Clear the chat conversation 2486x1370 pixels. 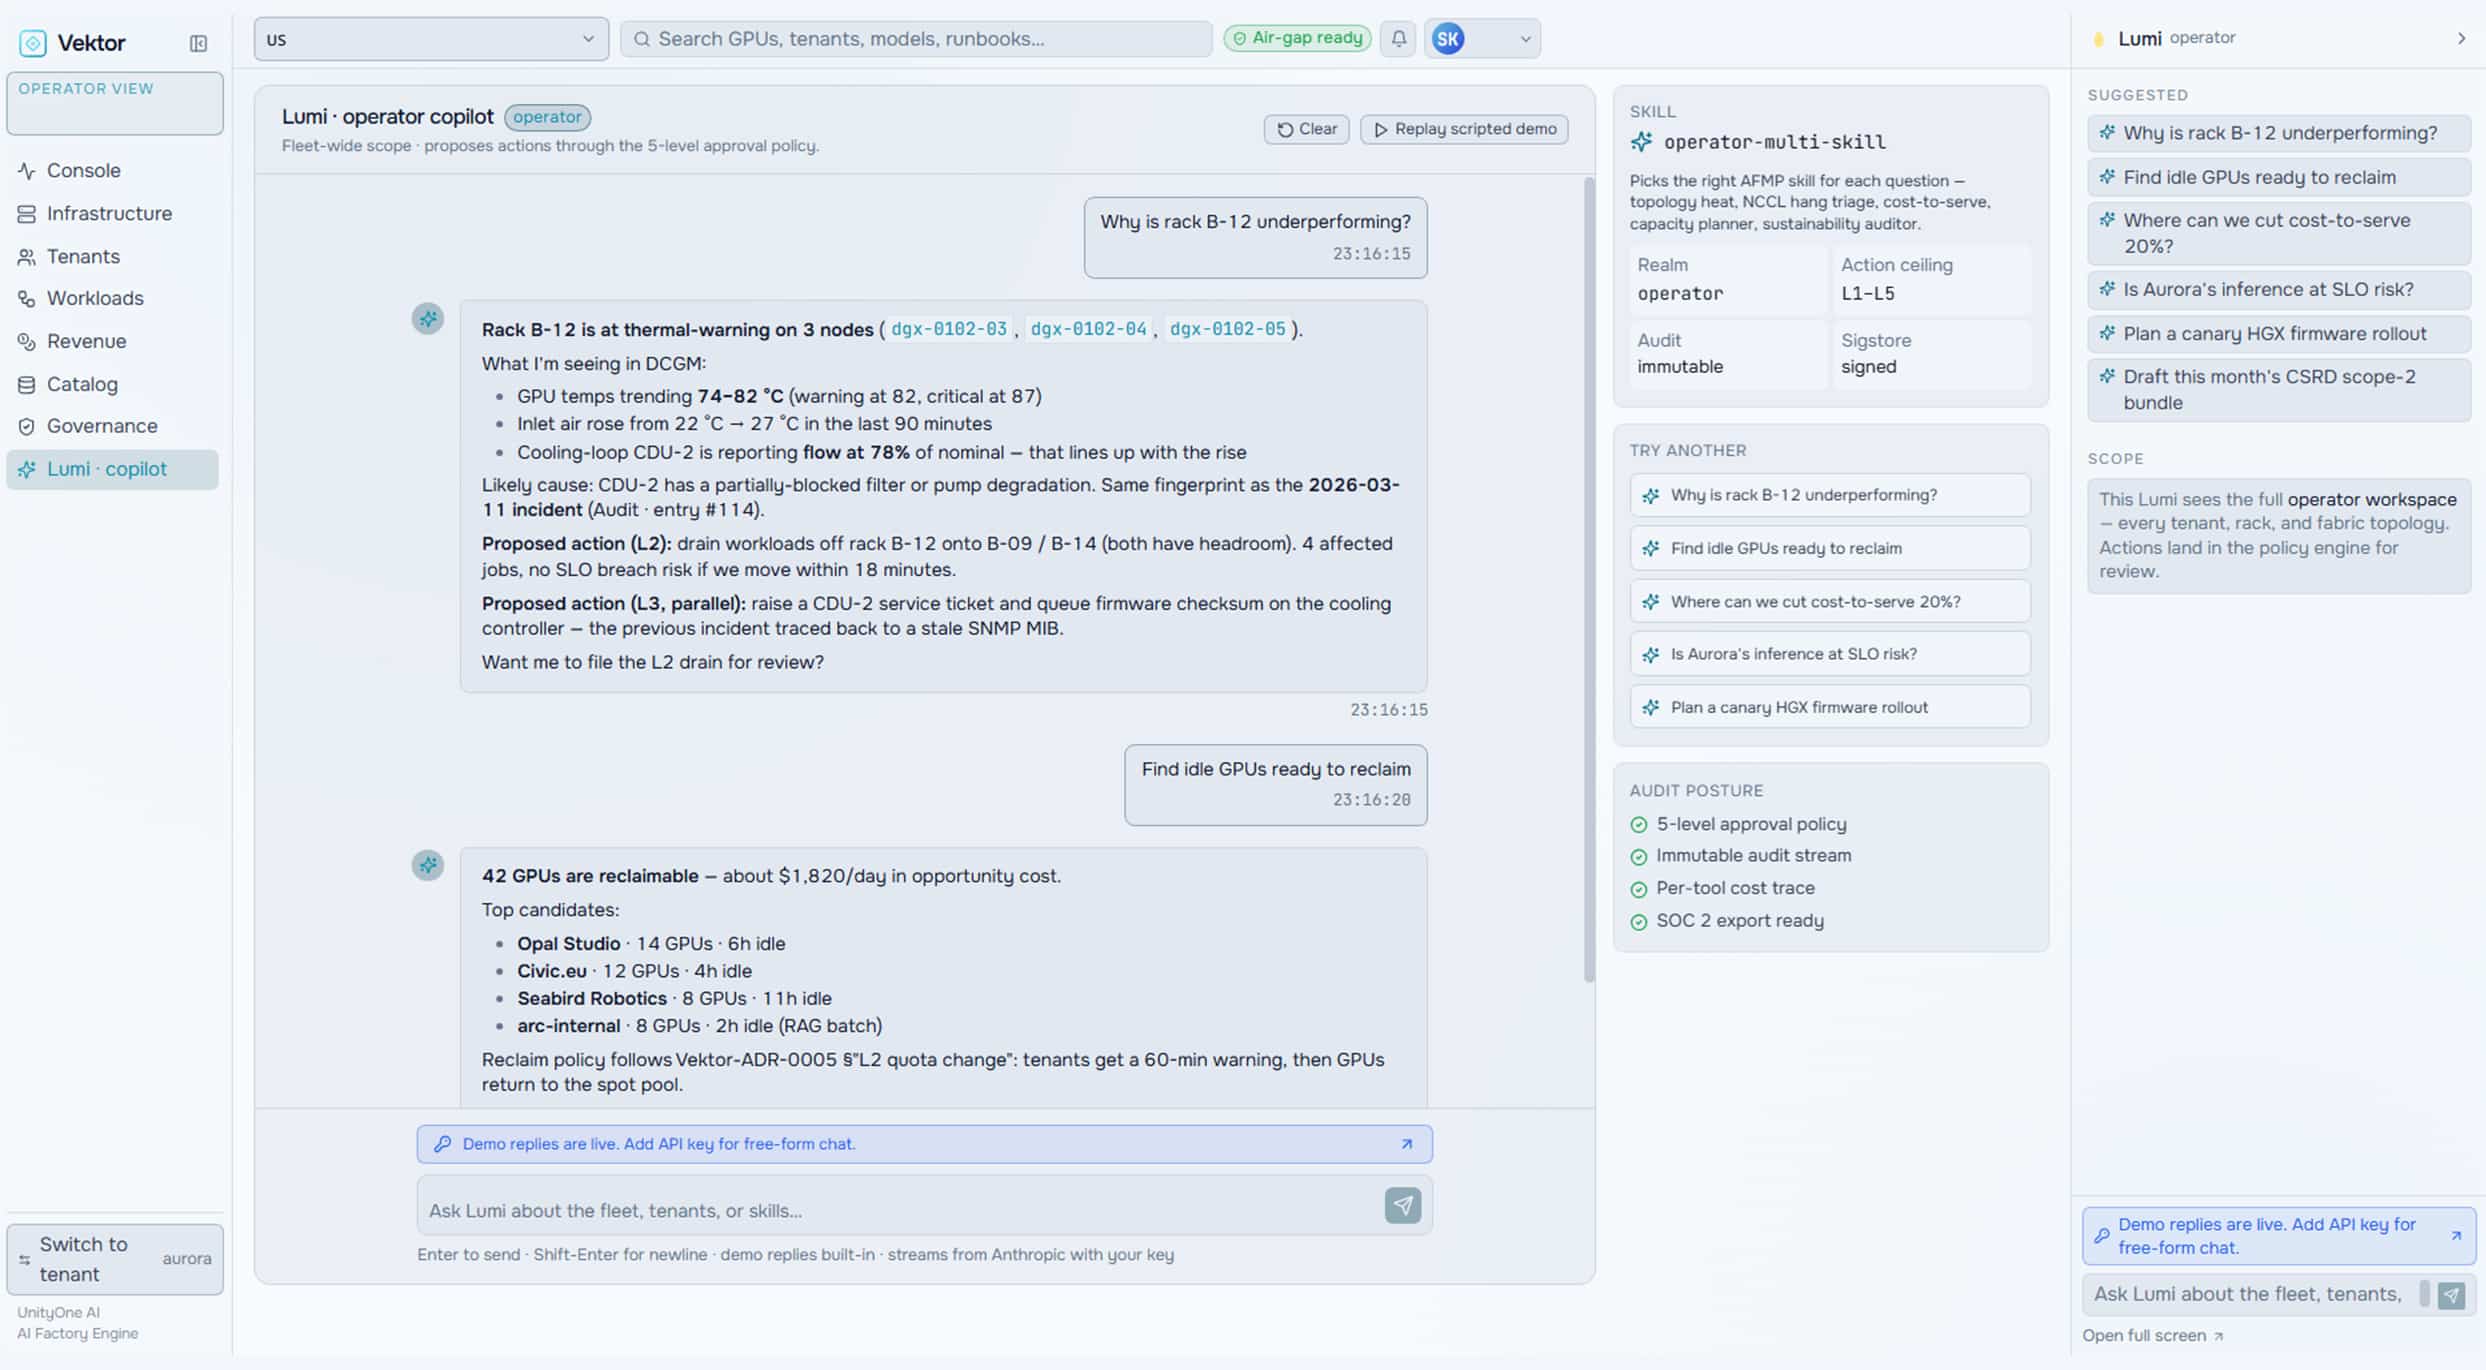tap(1306, 129)
